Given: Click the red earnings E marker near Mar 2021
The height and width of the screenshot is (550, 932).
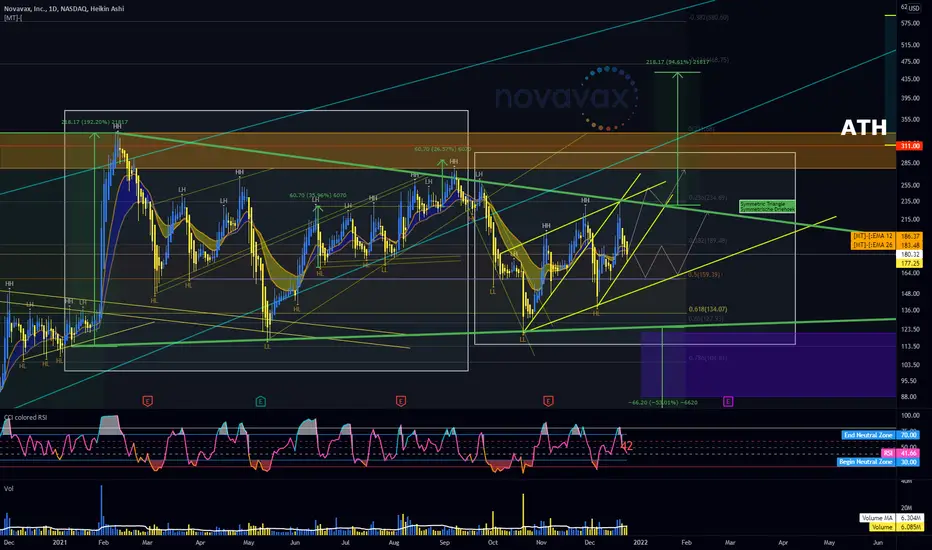Looking at the screenshot, I should [x=147, y=401].
